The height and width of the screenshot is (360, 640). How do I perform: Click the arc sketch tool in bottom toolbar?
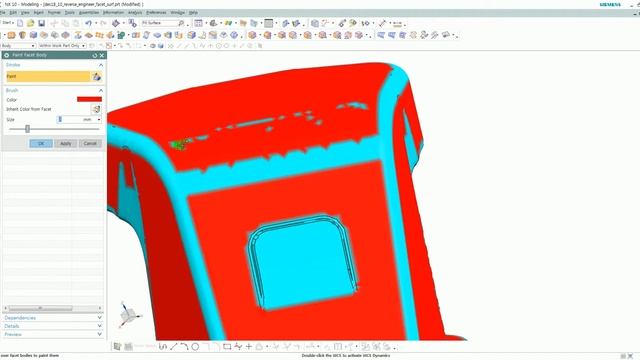pos(184,347)
